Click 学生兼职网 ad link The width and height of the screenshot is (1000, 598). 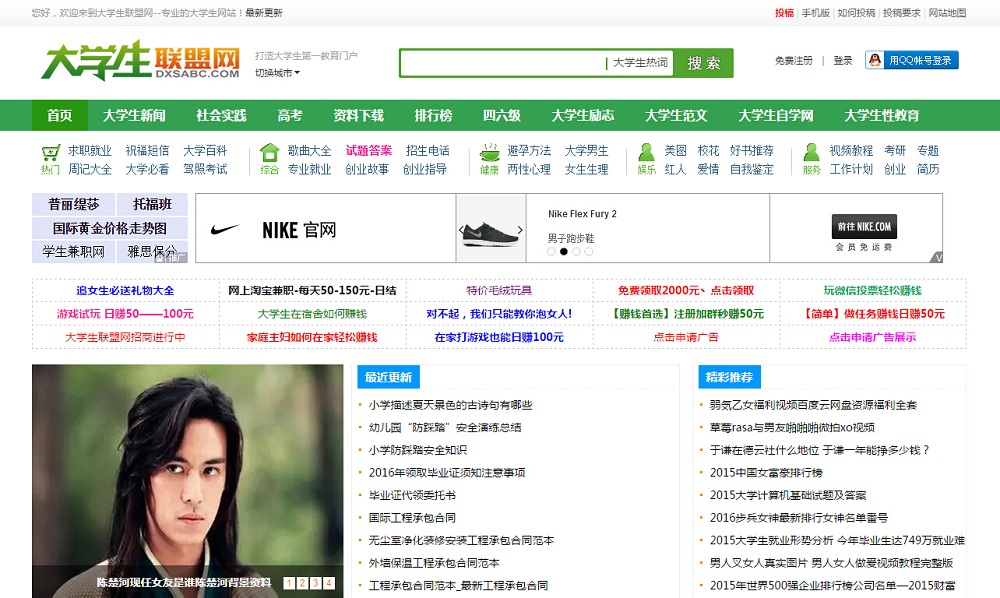click(x=74, y=252)
